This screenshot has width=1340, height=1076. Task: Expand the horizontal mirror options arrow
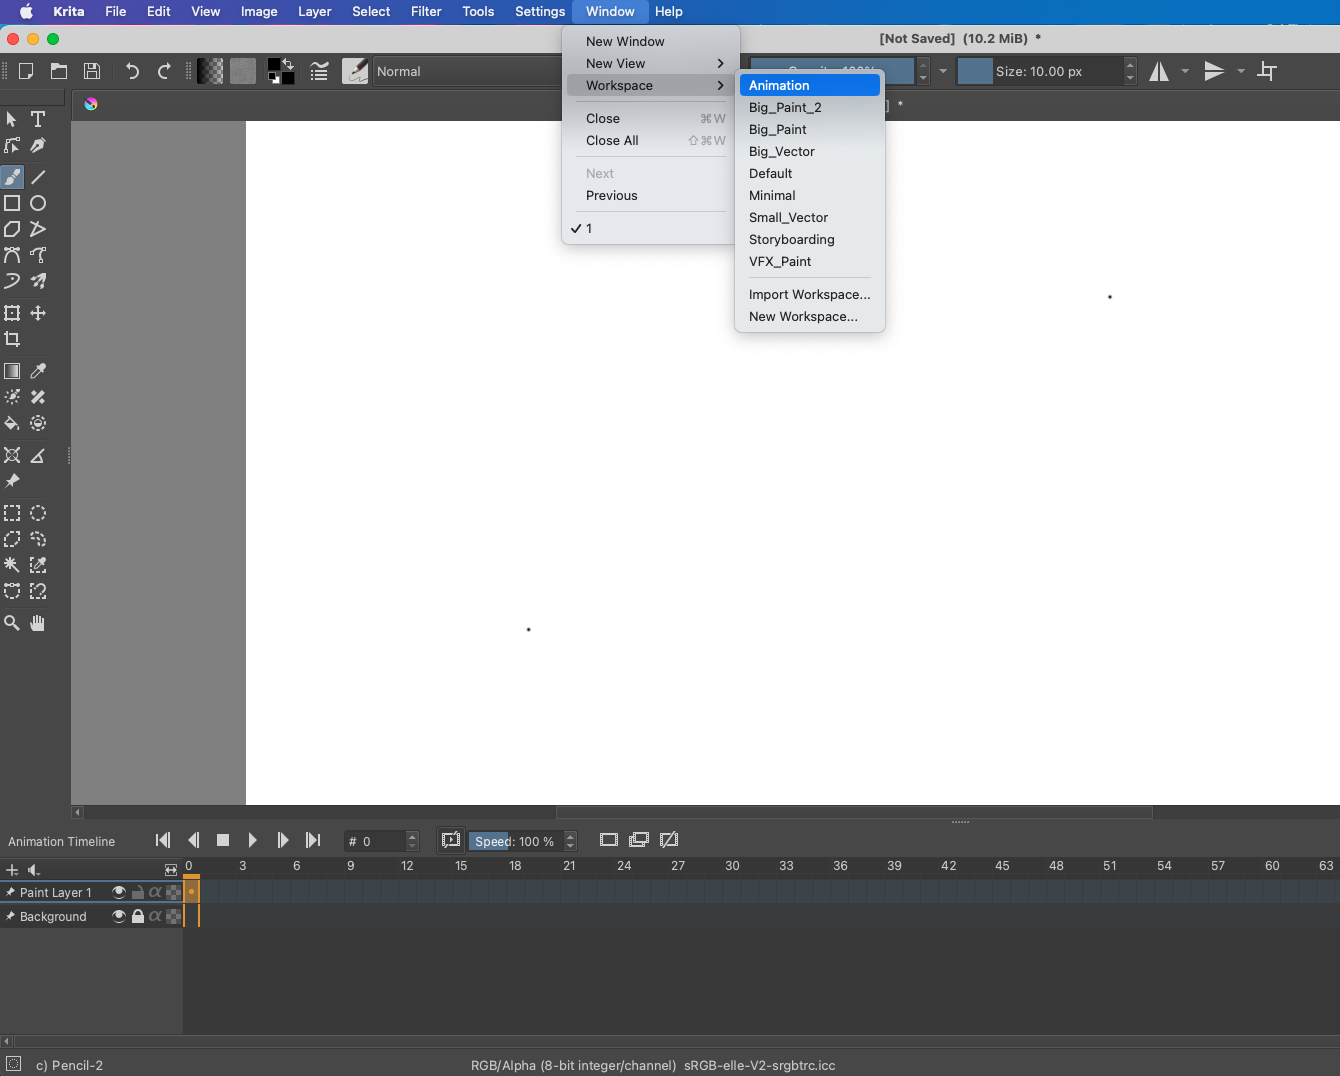pos(1185,71)
